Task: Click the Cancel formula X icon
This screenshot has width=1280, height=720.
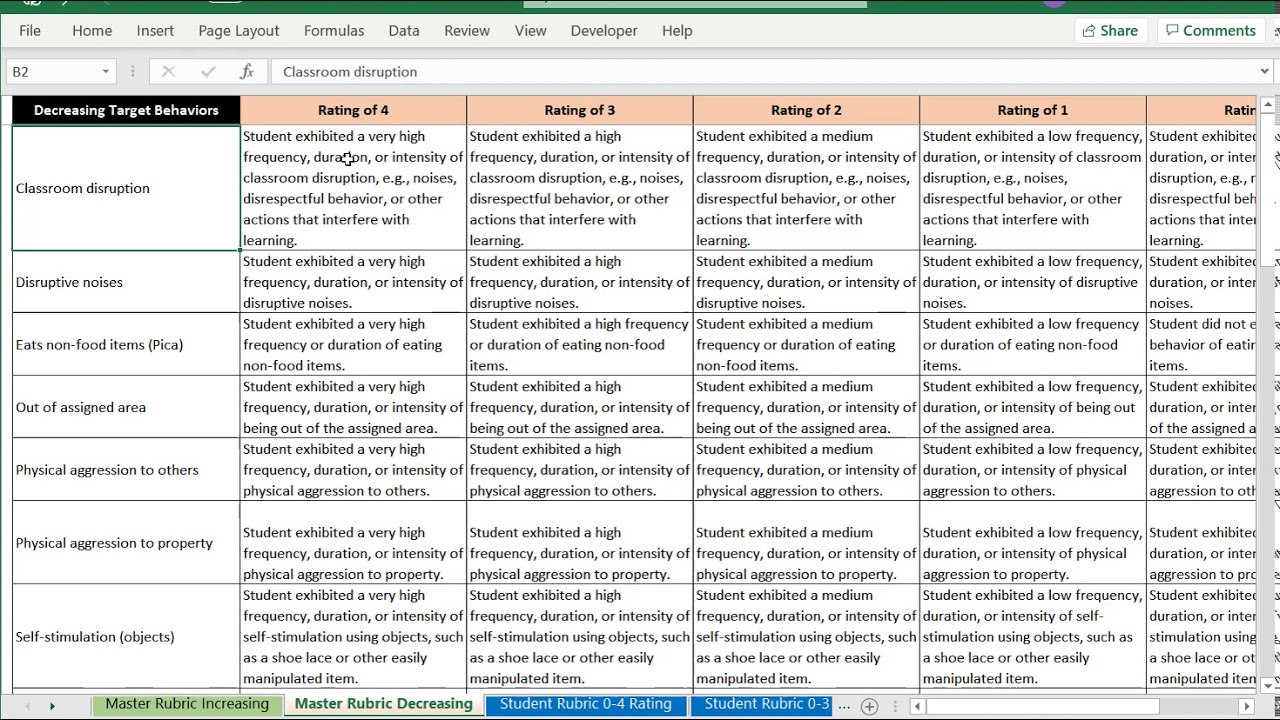Action: 168,72
